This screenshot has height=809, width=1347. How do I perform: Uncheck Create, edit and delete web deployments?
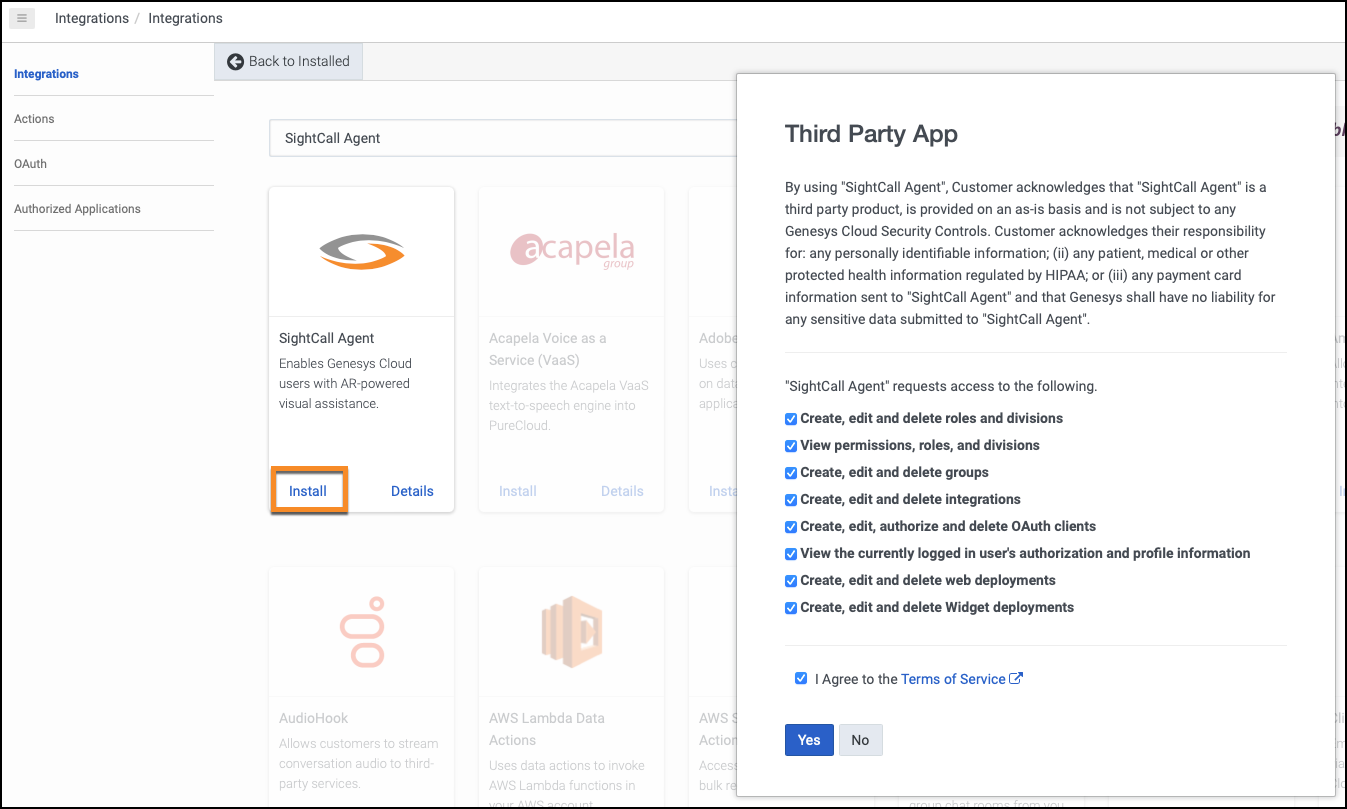point(791,581)
